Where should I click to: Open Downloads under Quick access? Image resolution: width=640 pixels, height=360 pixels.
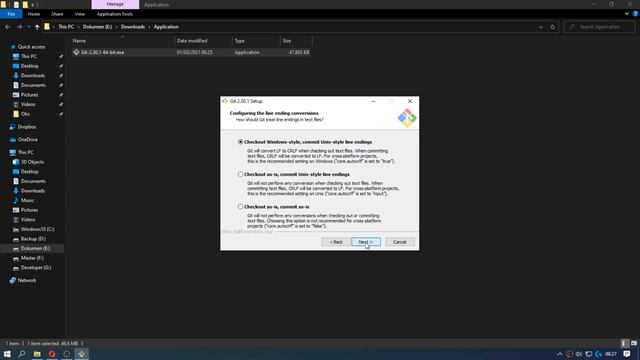[33, 76]
